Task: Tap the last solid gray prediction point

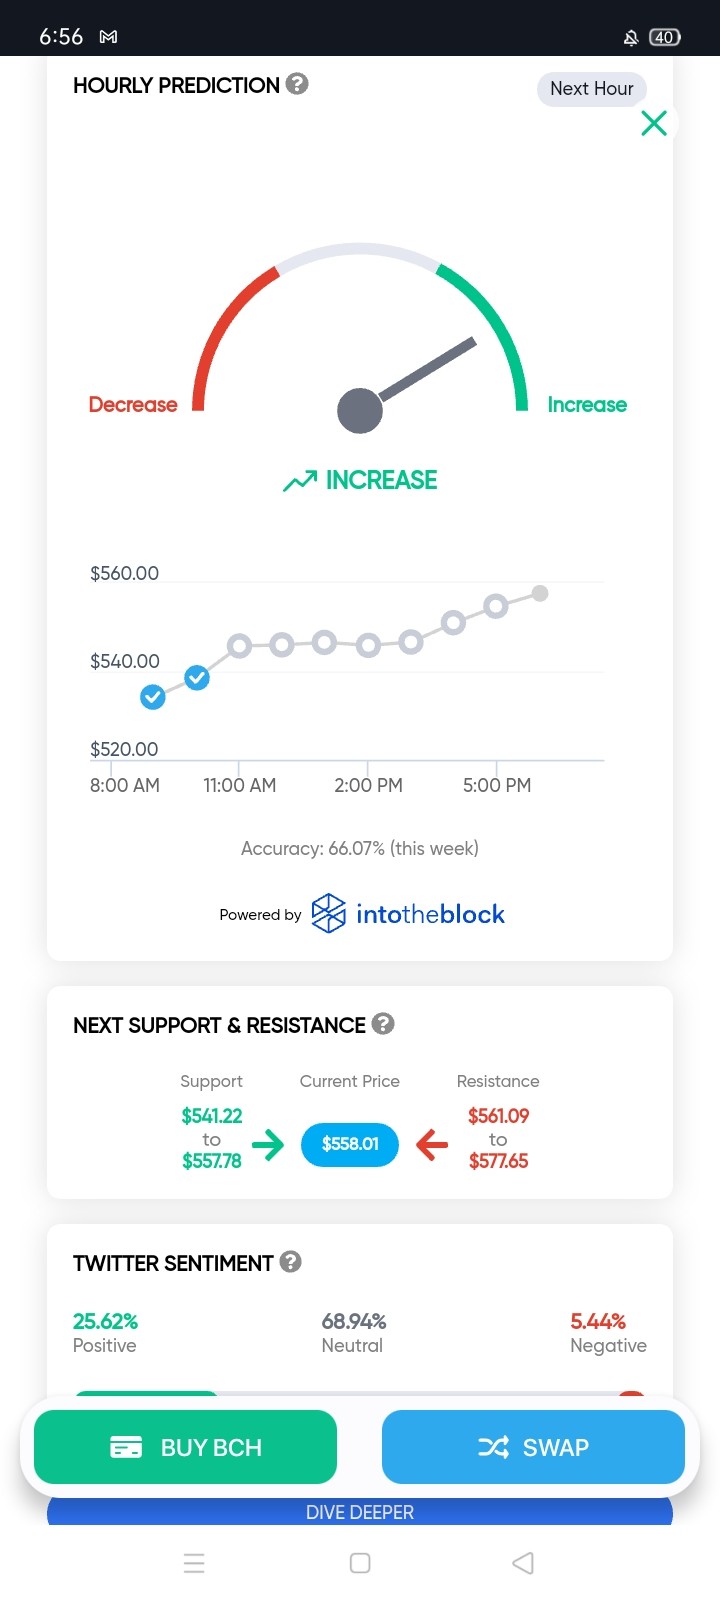Action: 540,594
